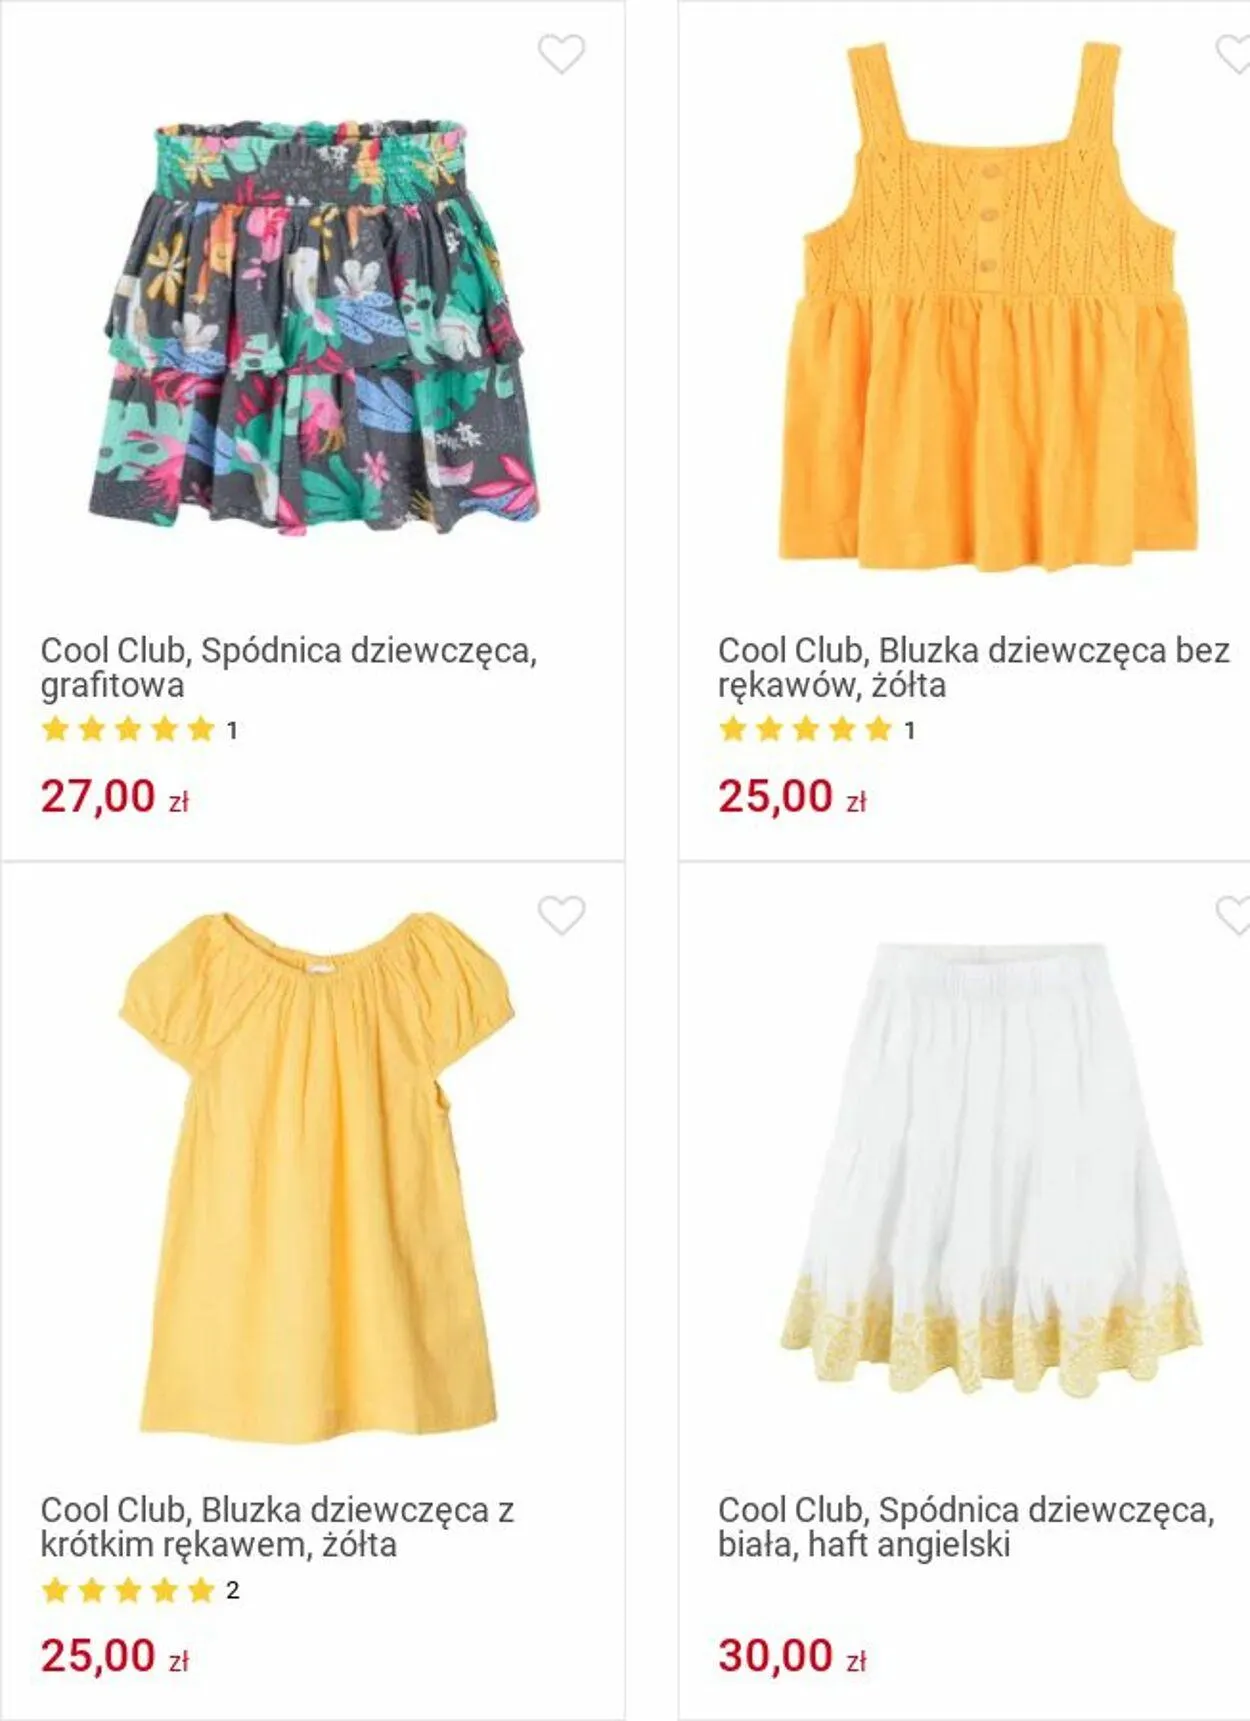Image resolution: width=1250 pixels, height=1721 pixels.
Task: Open 'Spódnica dziewczęca, grafitowa' product title
Action: [288, 667]
